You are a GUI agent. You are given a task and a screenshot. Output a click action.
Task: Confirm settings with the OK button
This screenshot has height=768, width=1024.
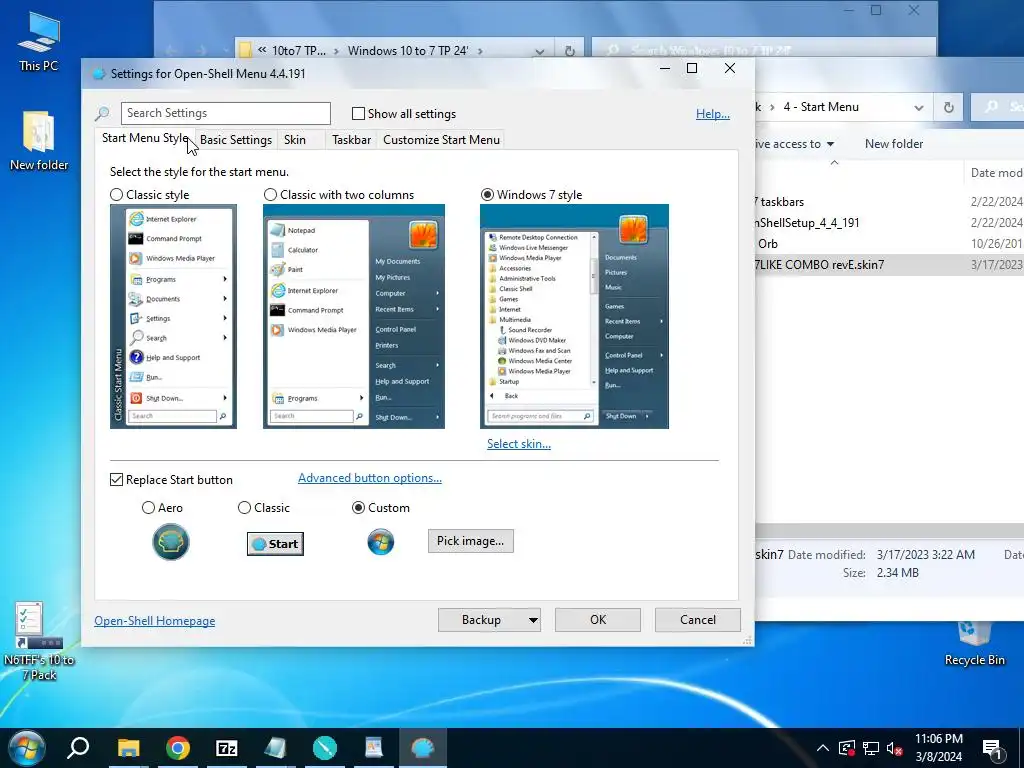pyautogui.click(x=598, y=620)
